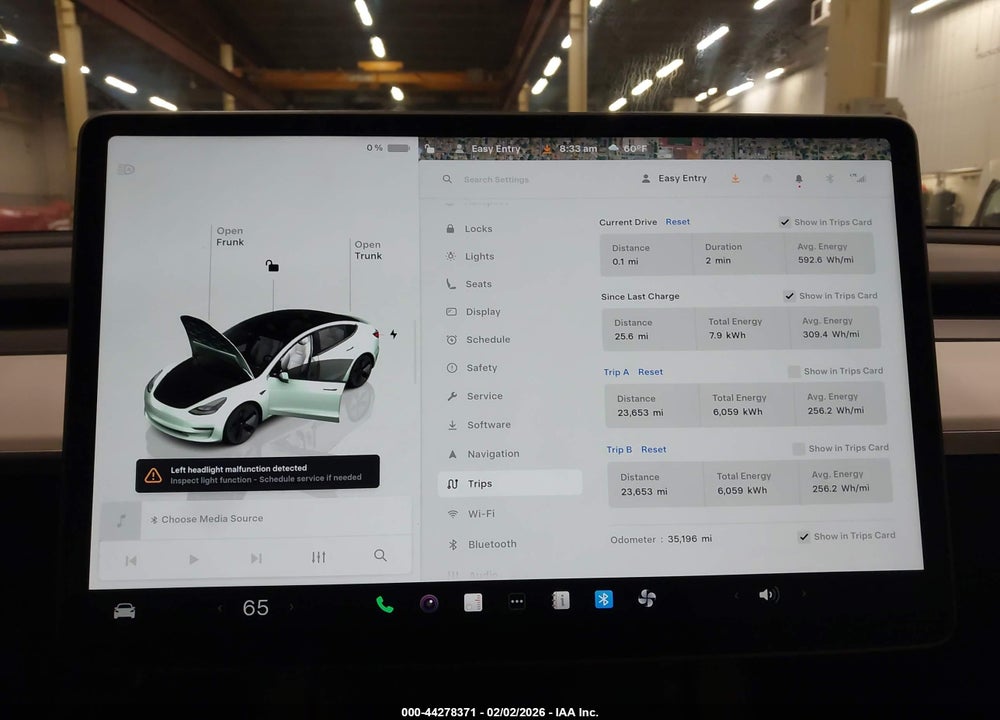
Task: Search media with the magnifier icon
Action: [x=380, y=555]
